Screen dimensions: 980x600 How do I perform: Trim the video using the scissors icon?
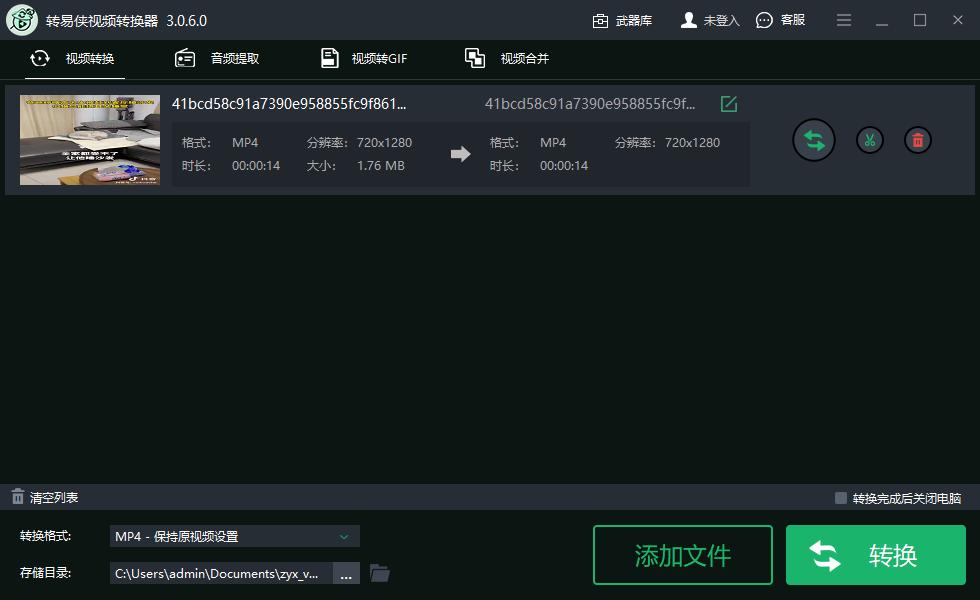pyautogui.click(x=869, y=140)
